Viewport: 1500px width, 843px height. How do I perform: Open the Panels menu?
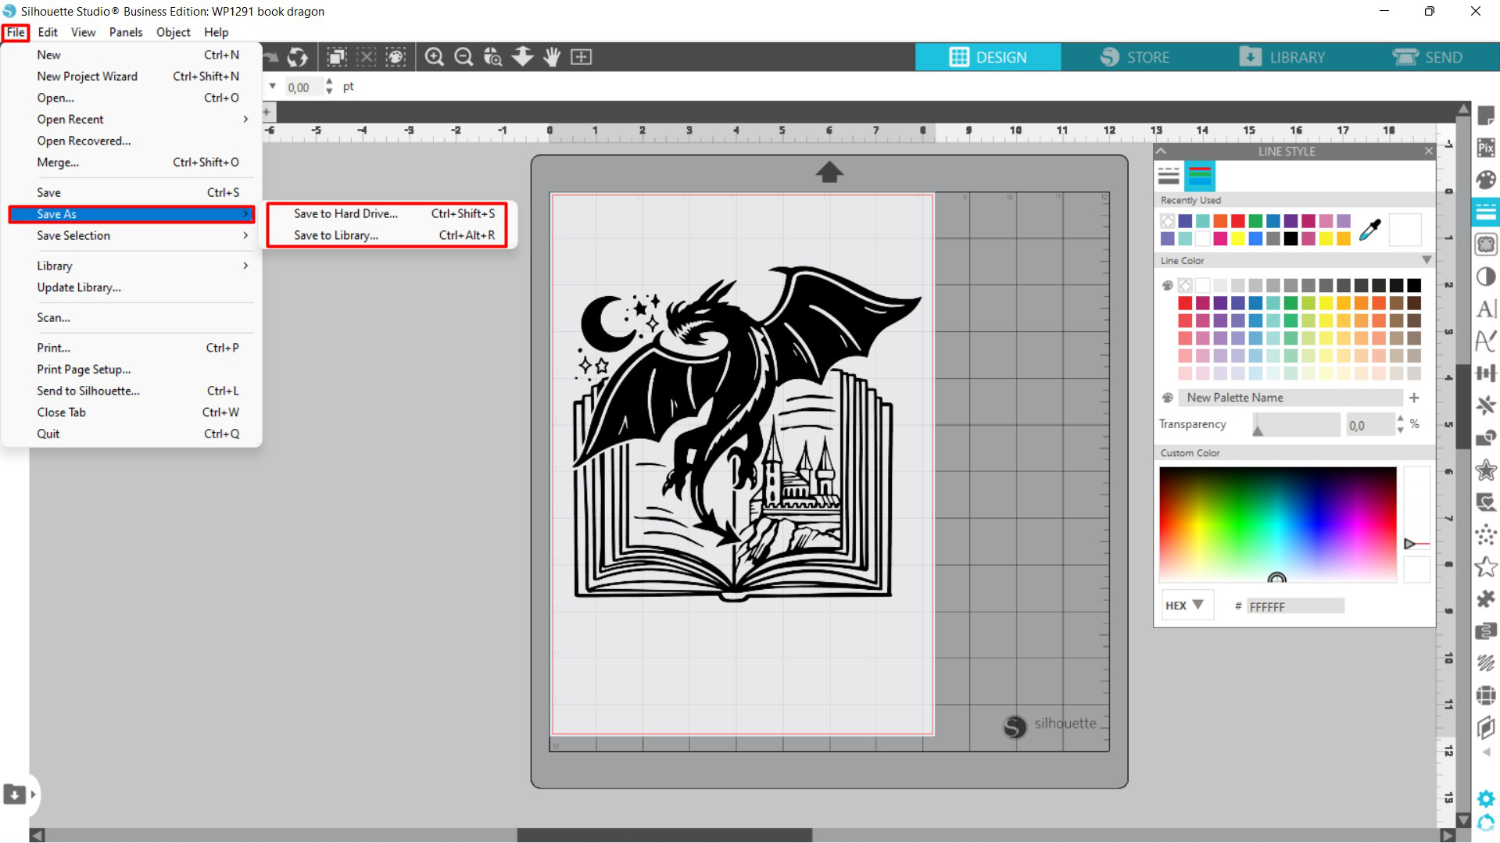[126, 32]
